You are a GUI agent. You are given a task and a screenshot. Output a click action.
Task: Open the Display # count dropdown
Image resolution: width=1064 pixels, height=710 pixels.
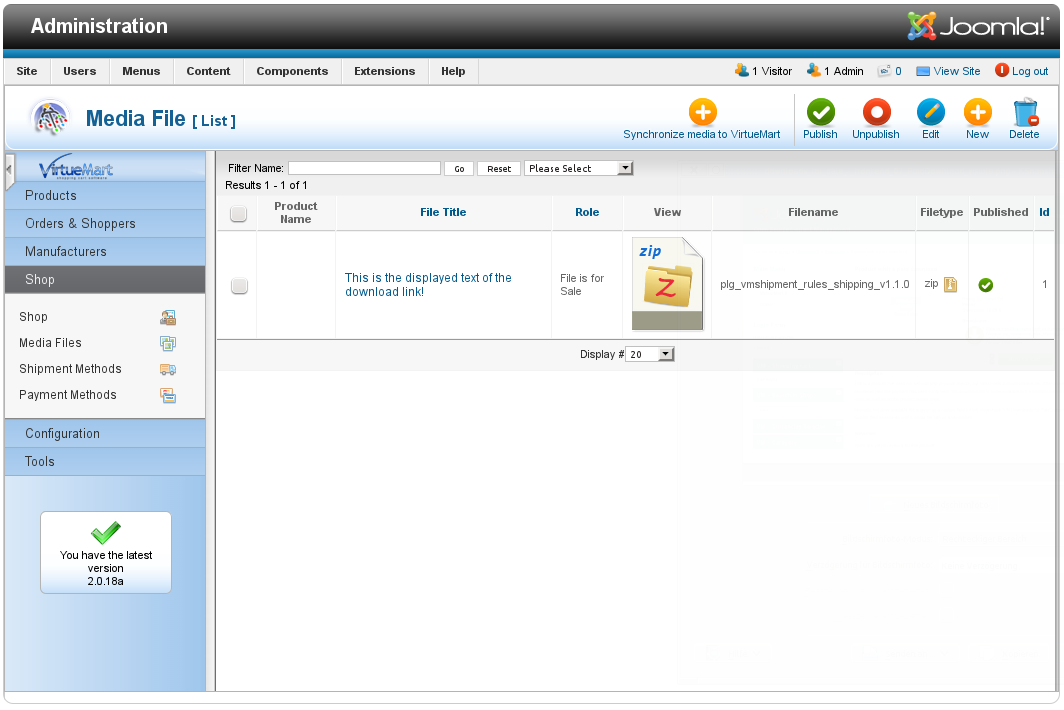(650, 355)
